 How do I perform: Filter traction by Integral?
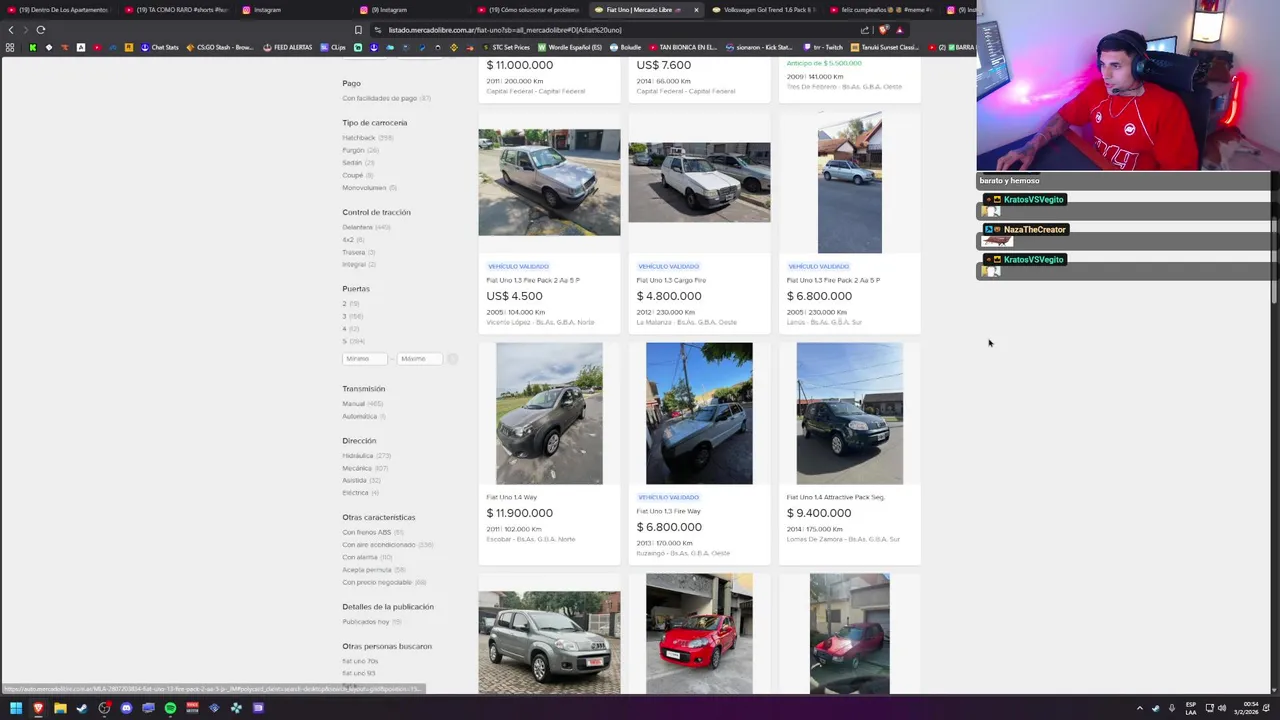358,264
